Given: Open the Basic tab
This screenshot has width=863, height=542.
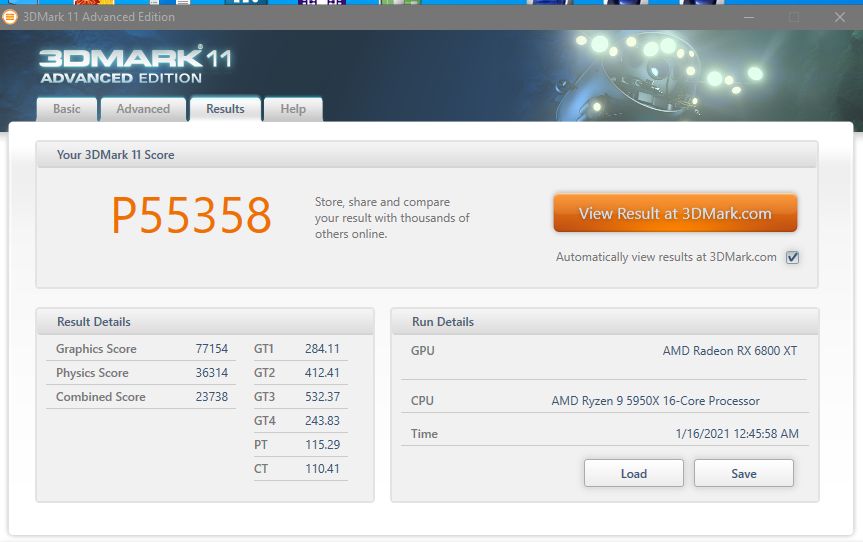Looking at the screenshot, I should (67, 109).
